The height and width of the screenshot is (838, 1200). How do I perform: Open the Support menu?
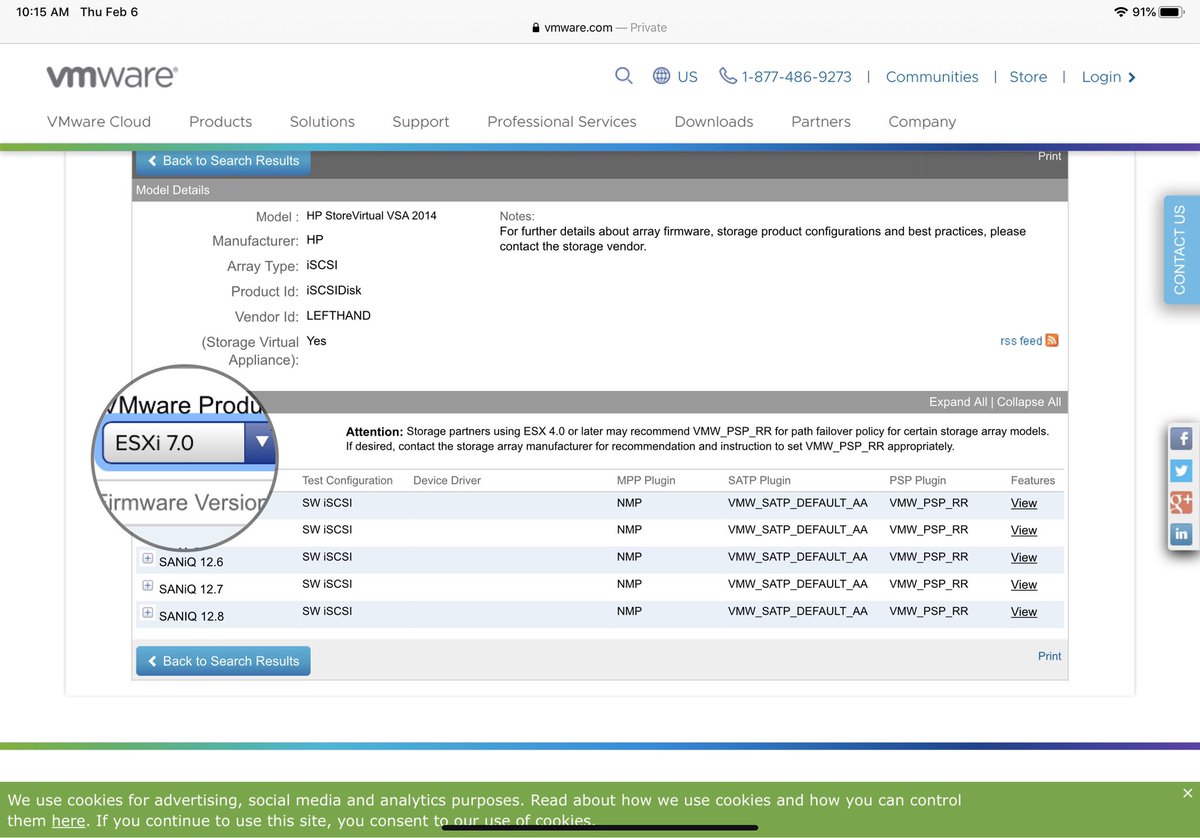(x=421, y=122)
